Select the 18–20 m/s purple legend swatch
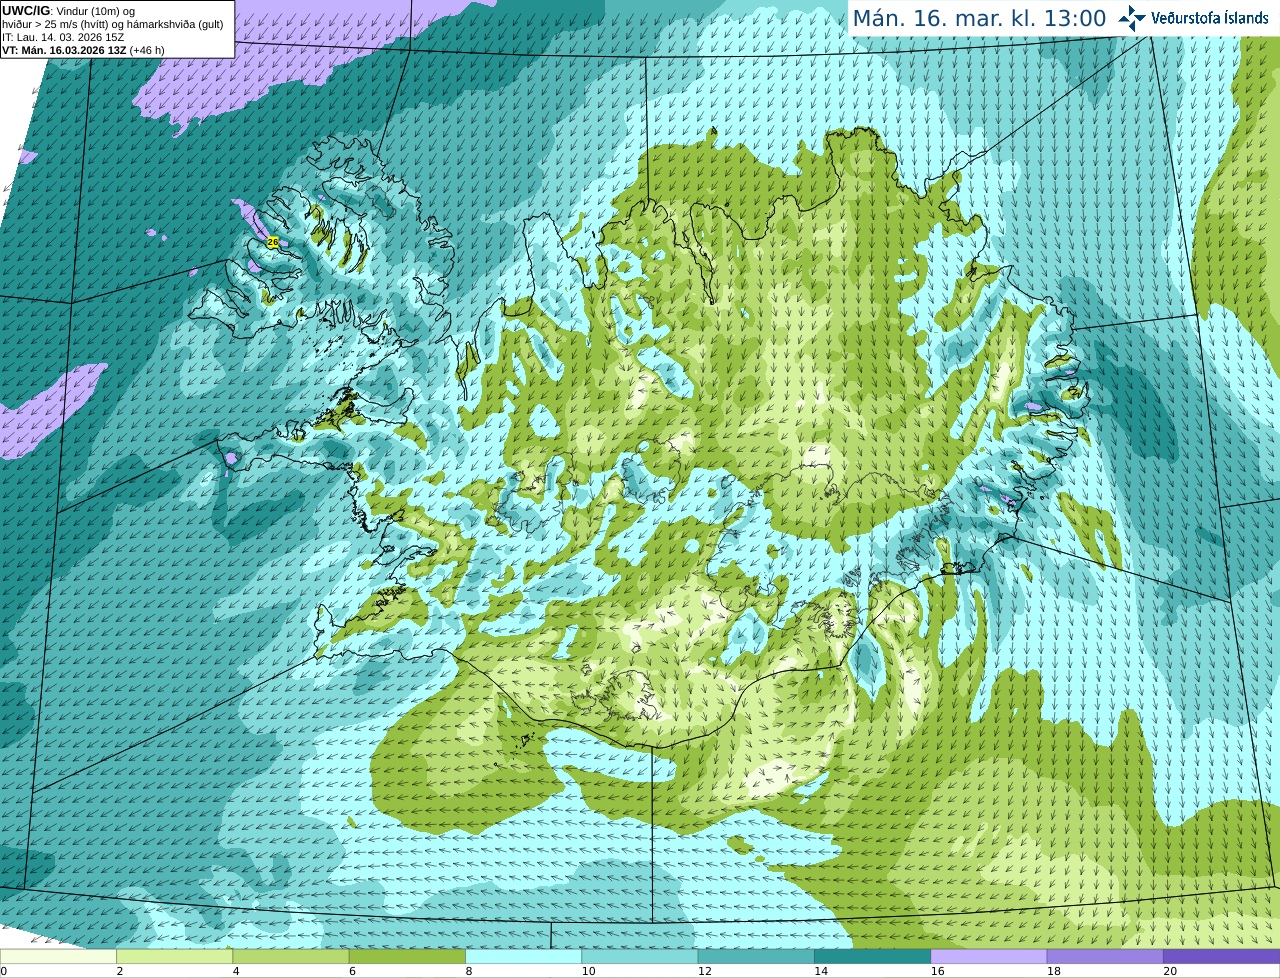 coord(1105,957)
